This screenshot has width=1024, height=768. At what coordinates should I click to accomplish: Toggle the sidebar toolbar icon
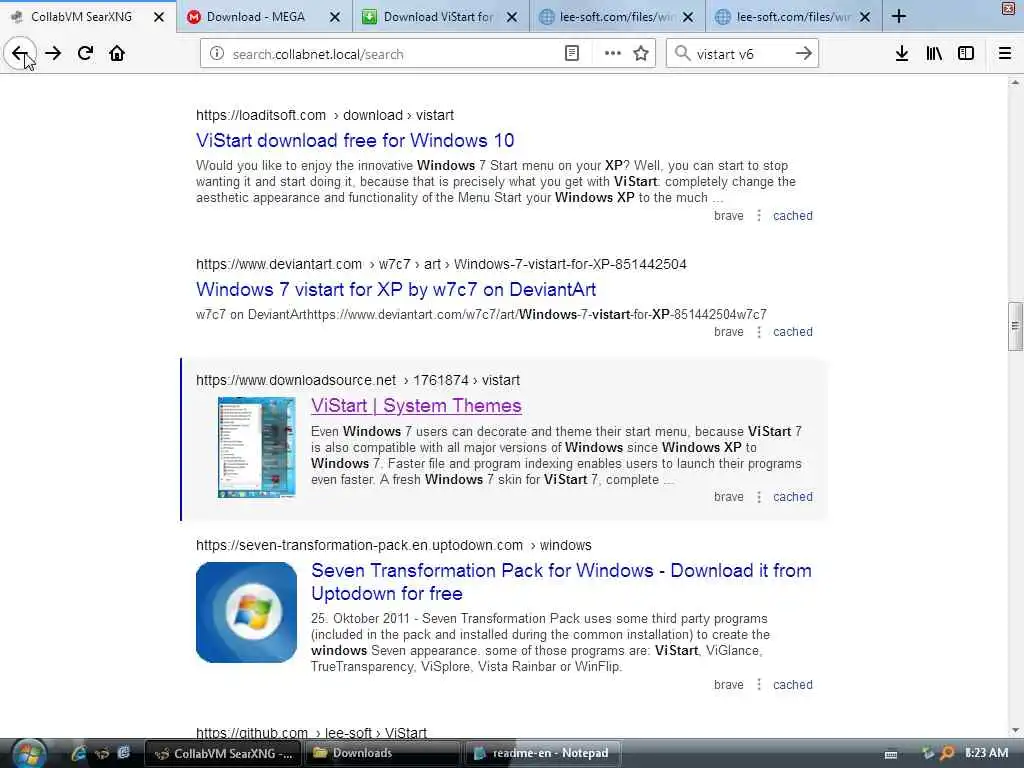(x=966, y=54)
